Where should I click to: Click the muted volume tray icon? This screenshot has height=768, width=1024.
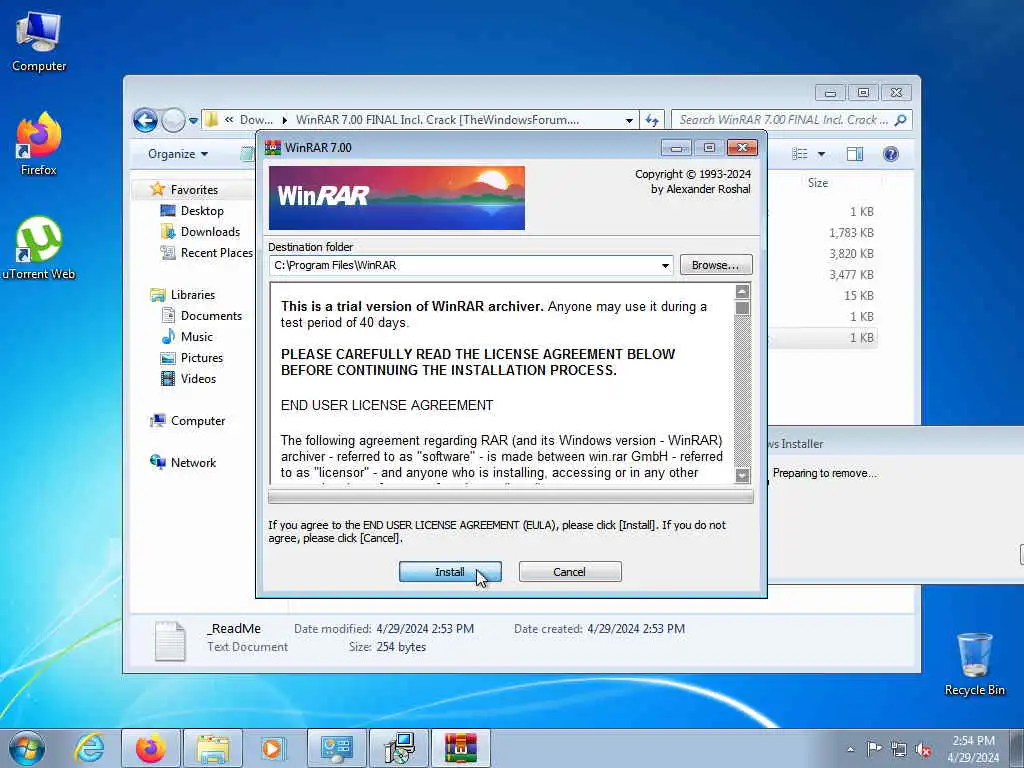coord(923,749)
